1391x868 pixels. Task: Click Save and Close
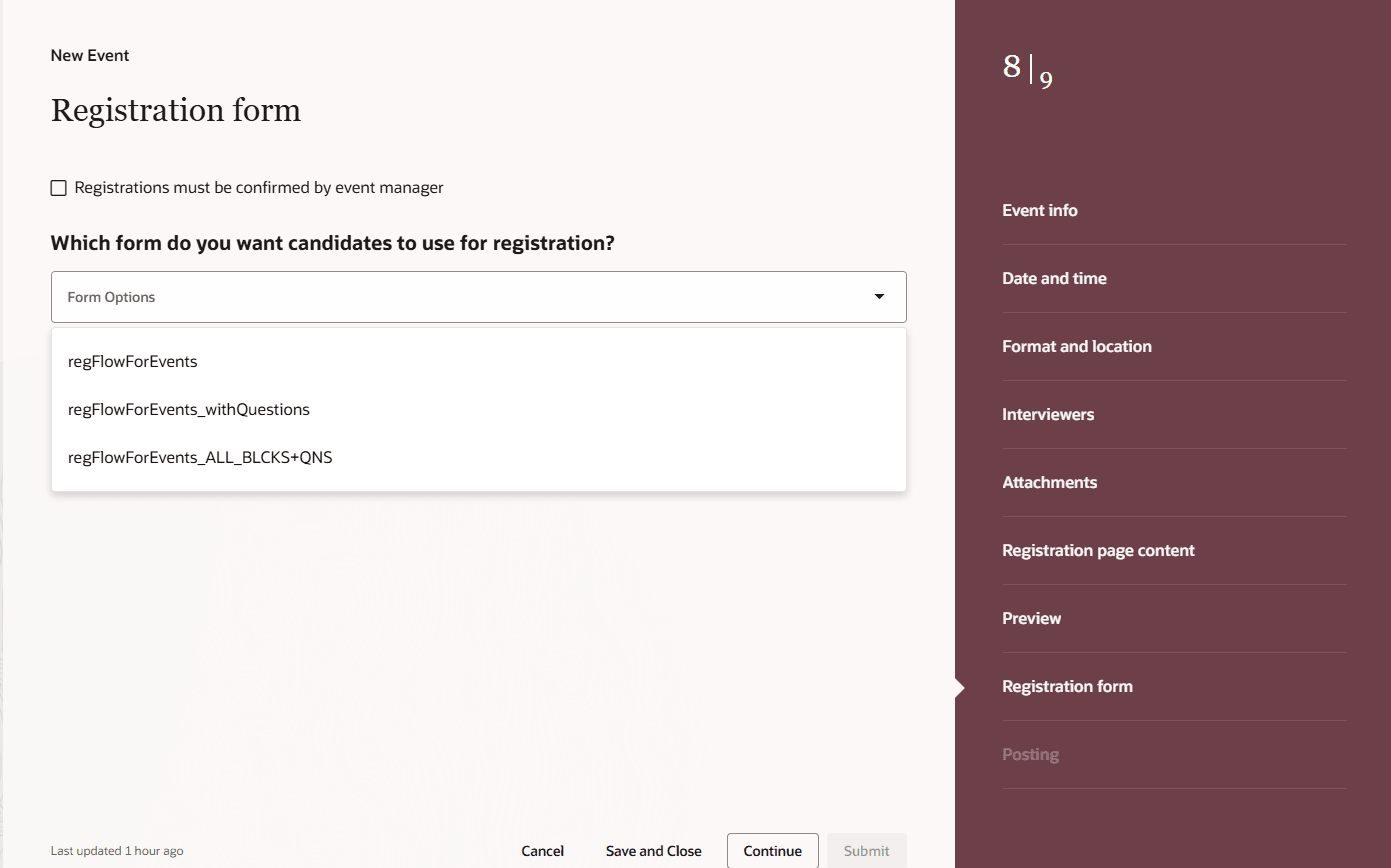[654, 851]
